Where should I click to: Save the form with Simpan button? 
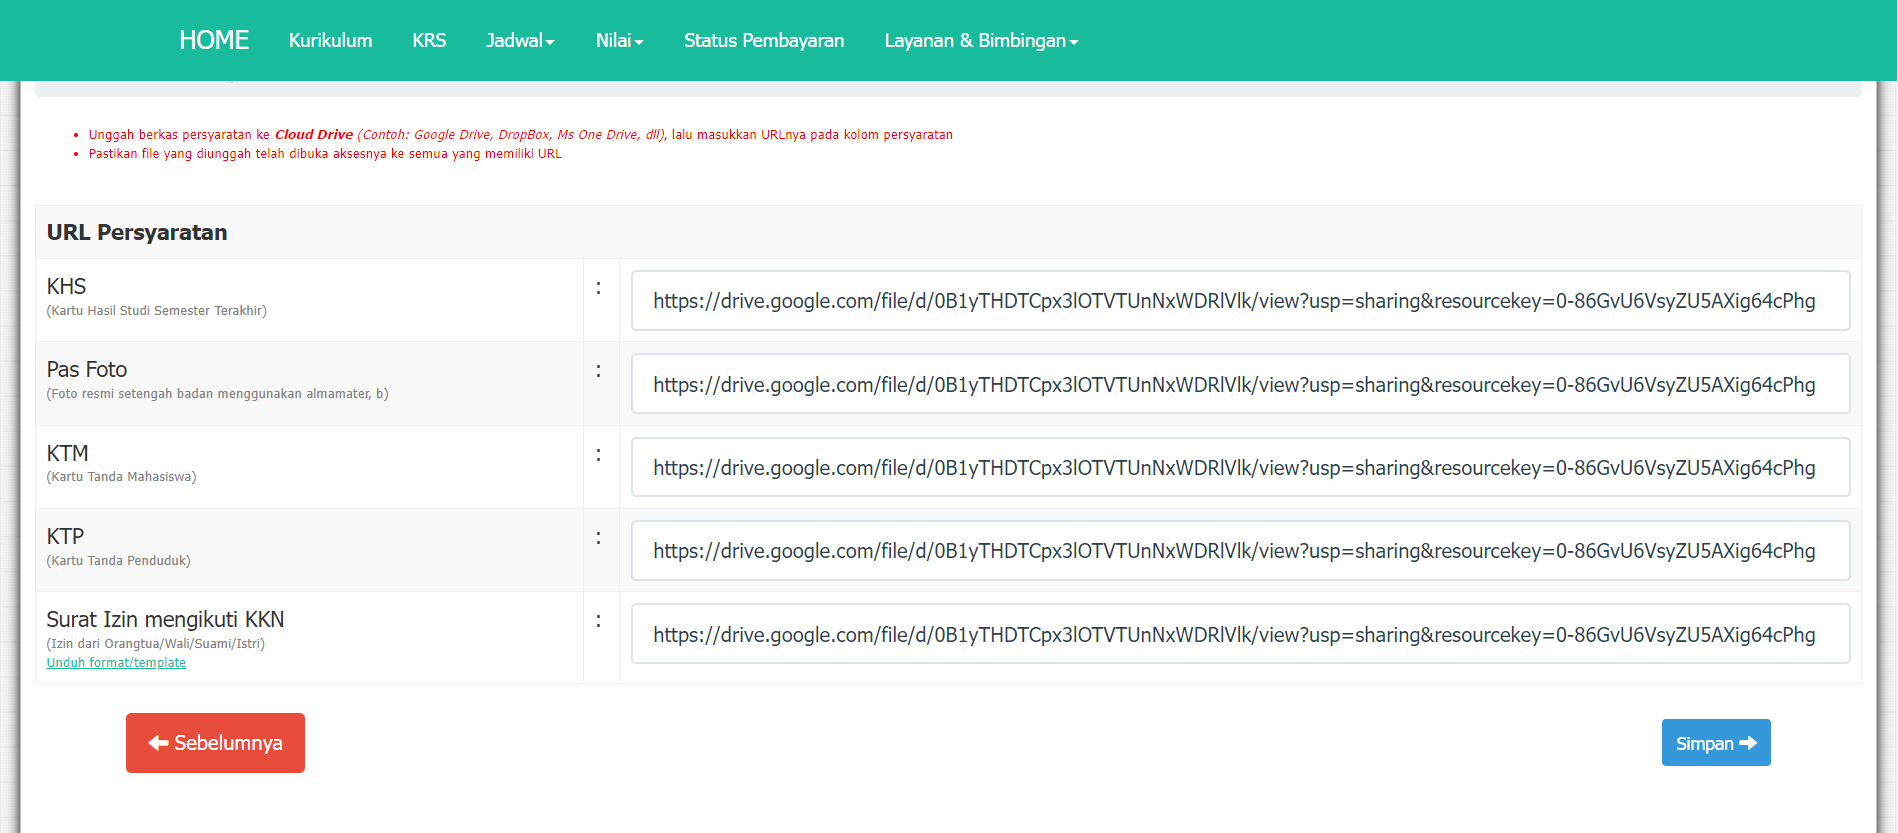coord(1715,743)
